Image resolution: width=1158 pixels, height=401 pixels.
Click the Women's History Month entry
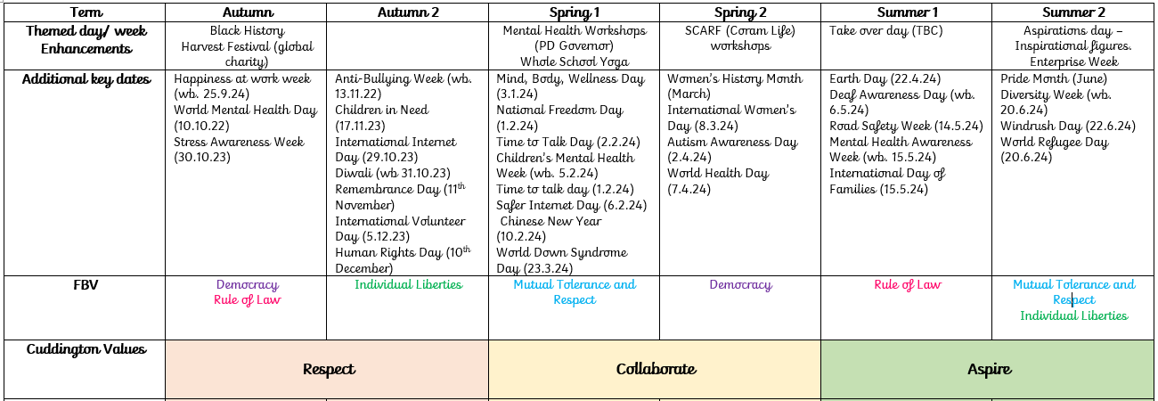point(735,79)
